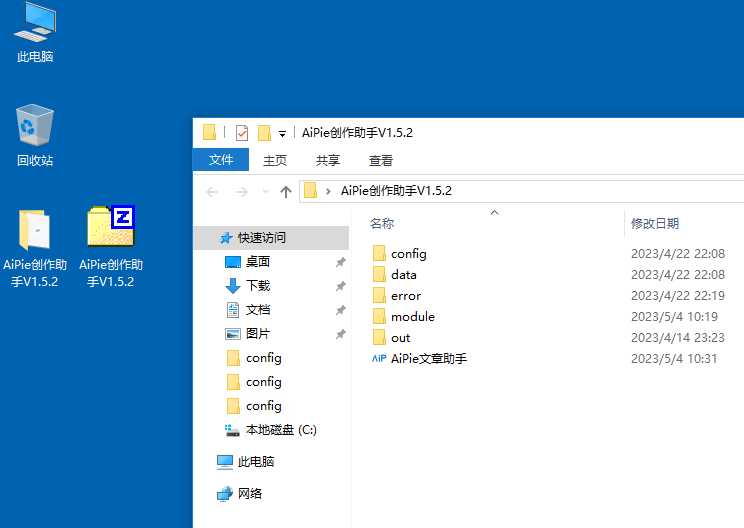Click the date 2023/4/14 23:23 for out
Image resolution: width=744 pixels, height=528 pixels.
[x=678, y=338]
